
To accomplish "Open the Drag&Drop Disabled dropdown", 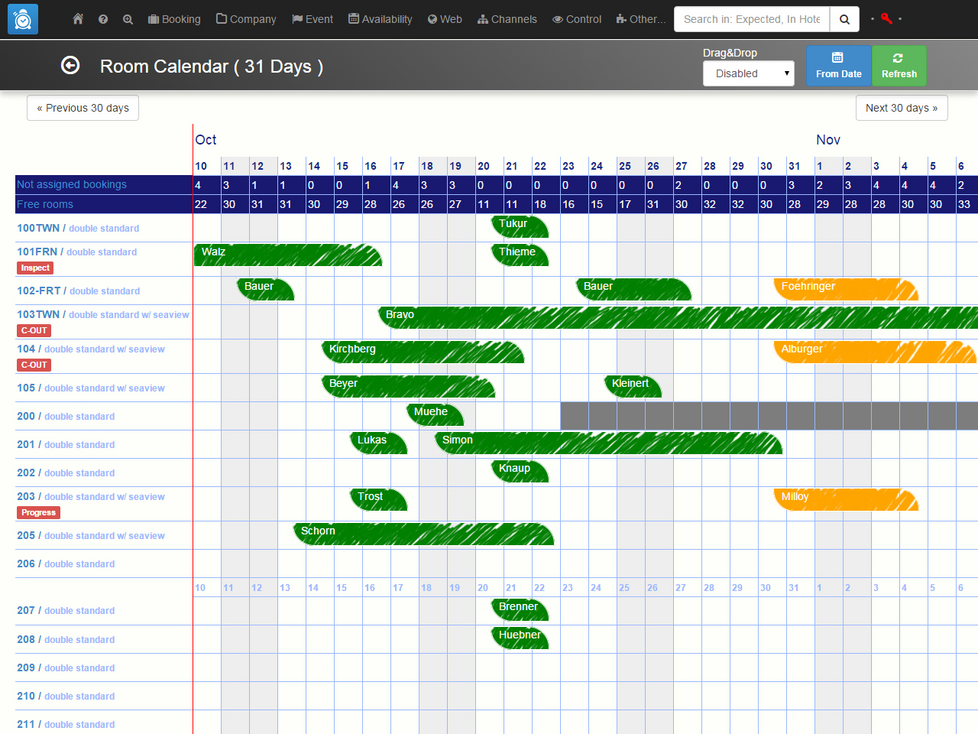I will 748,74.
